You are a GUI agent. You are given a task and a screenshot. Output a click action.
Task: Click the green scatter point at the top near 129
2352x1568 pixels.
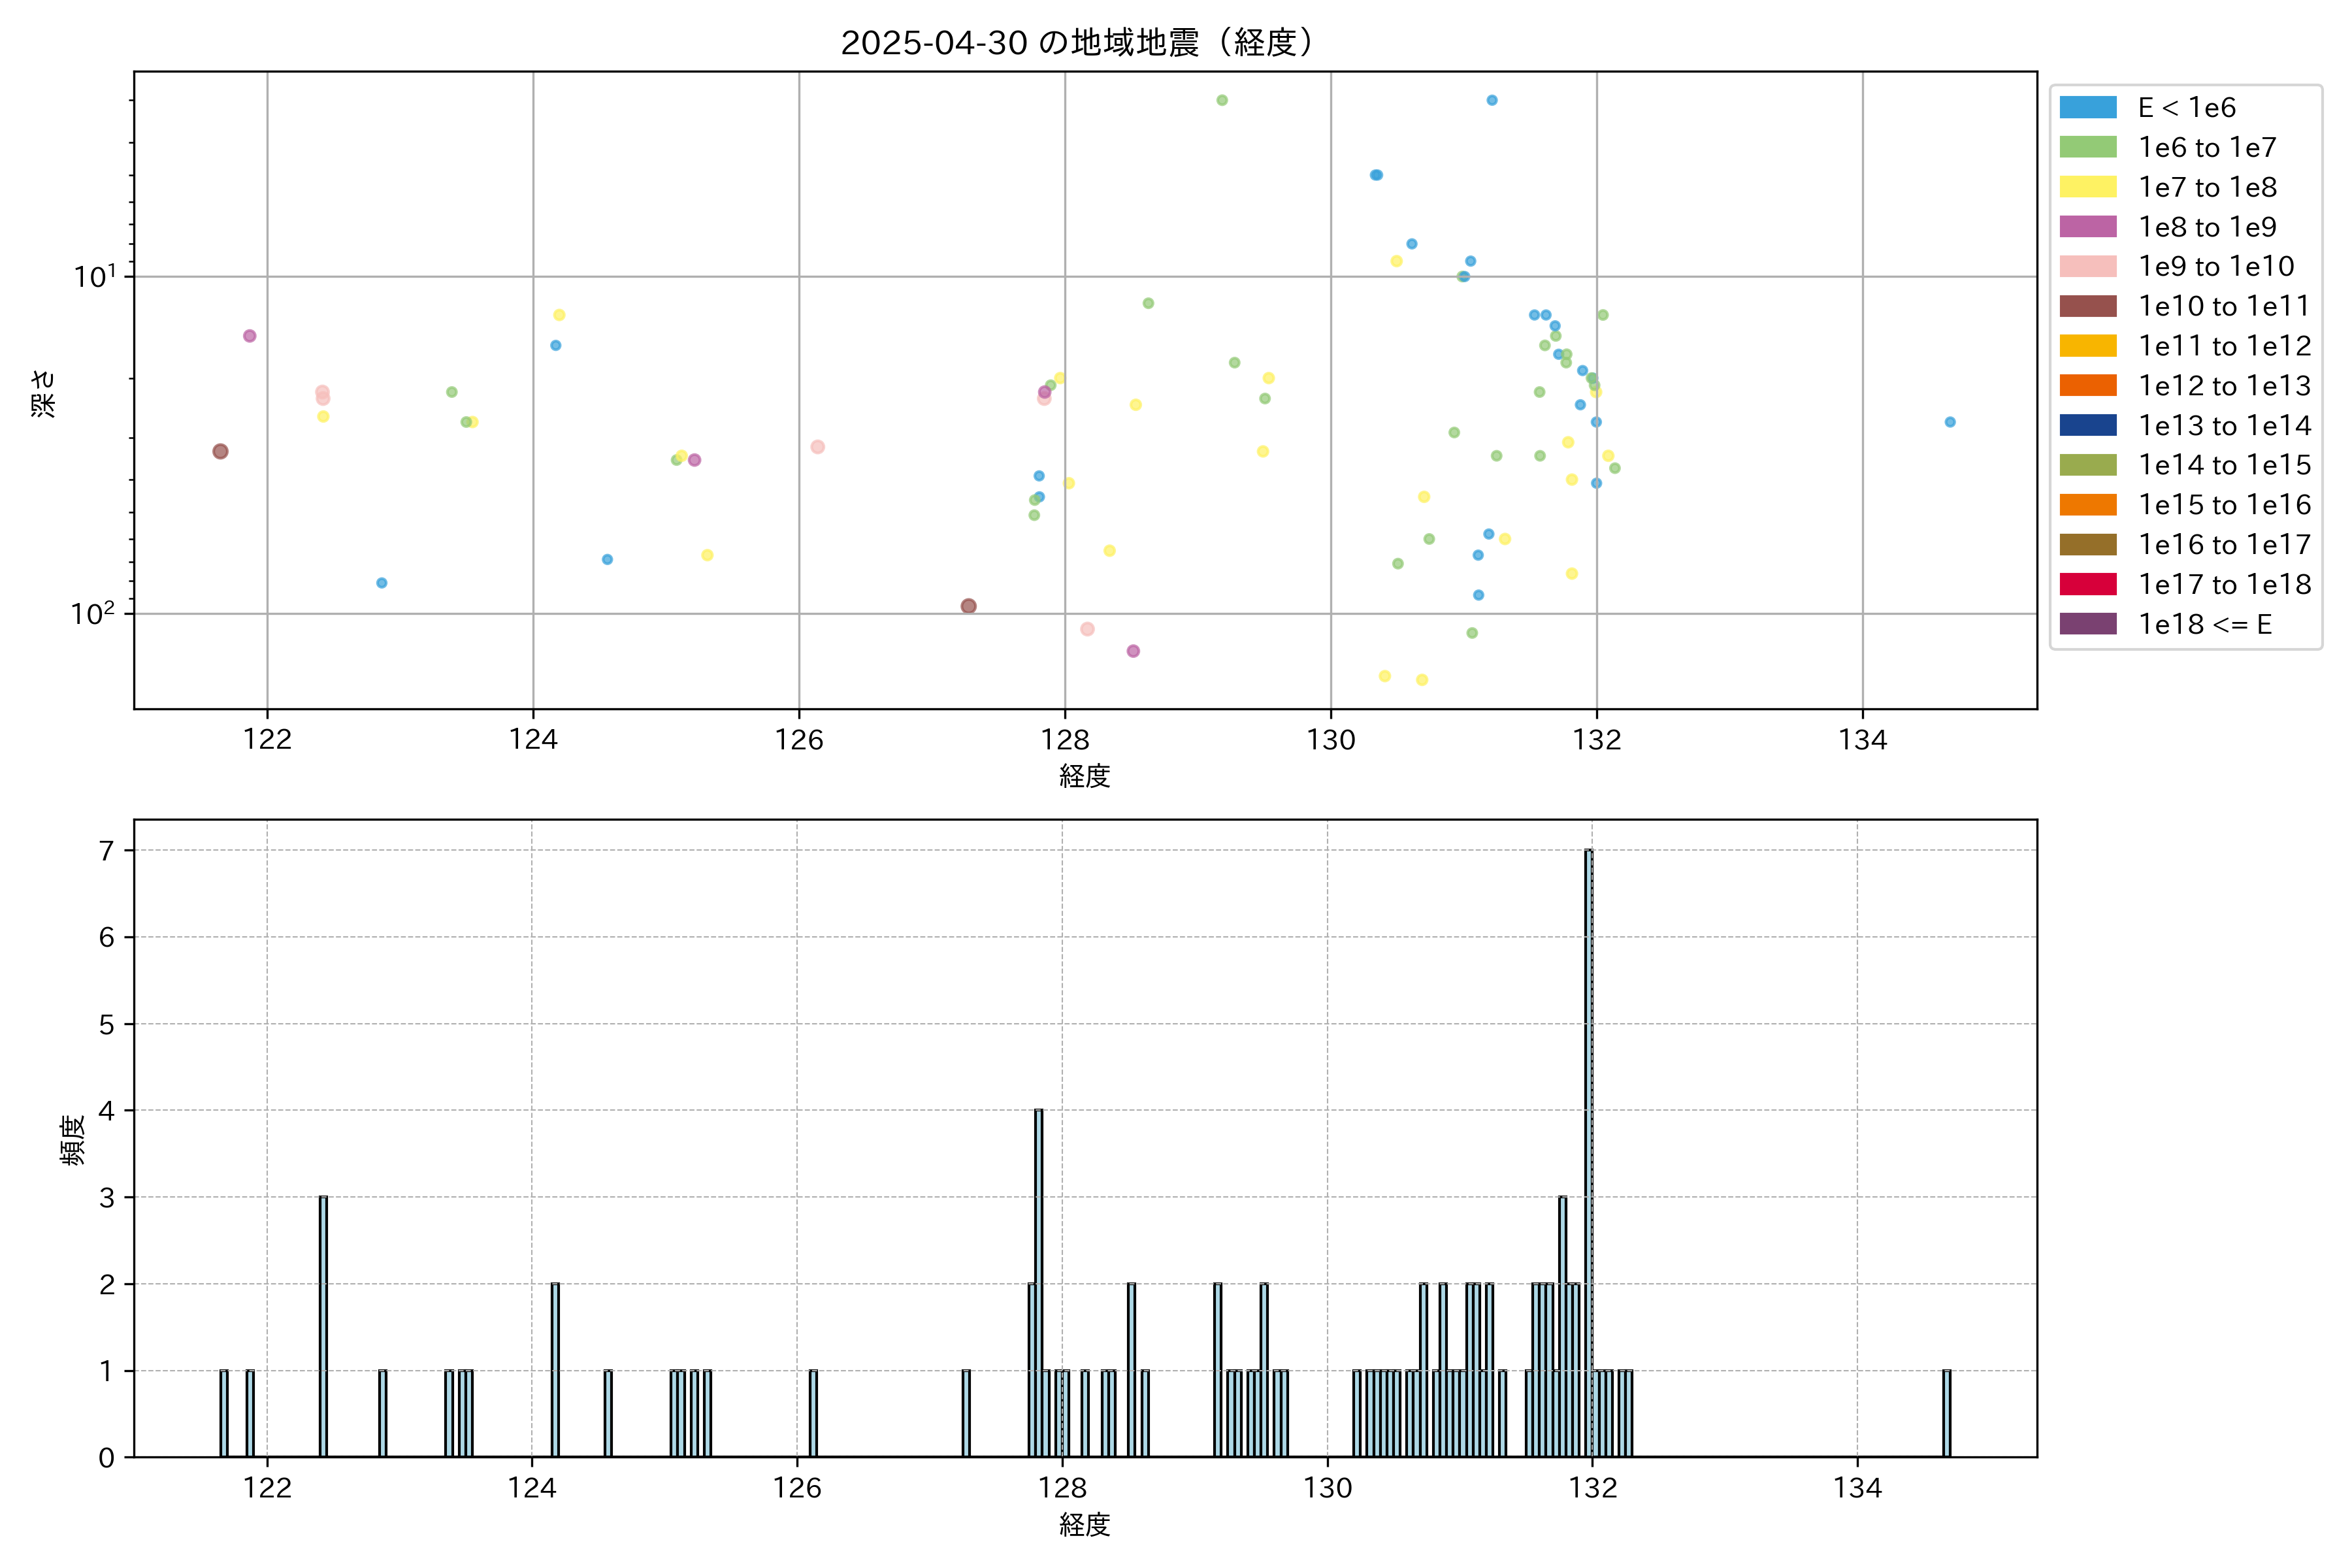point(1221,100)
